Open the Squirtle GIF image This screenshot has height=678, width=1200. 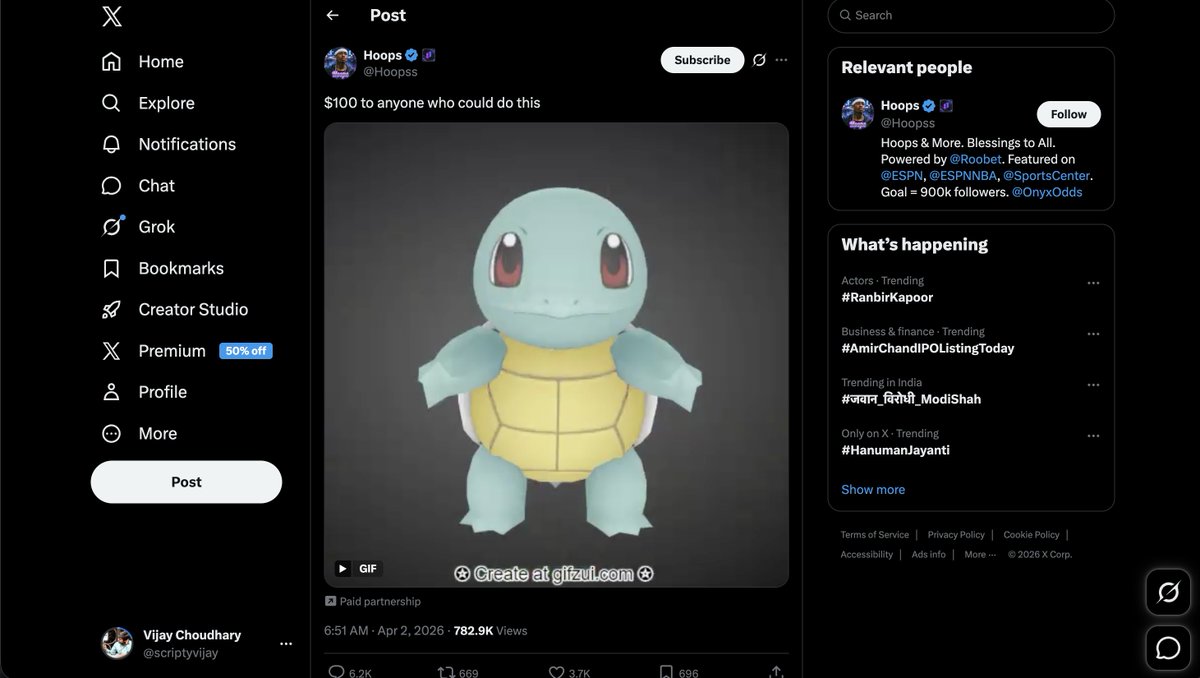(x=556, y=355)
